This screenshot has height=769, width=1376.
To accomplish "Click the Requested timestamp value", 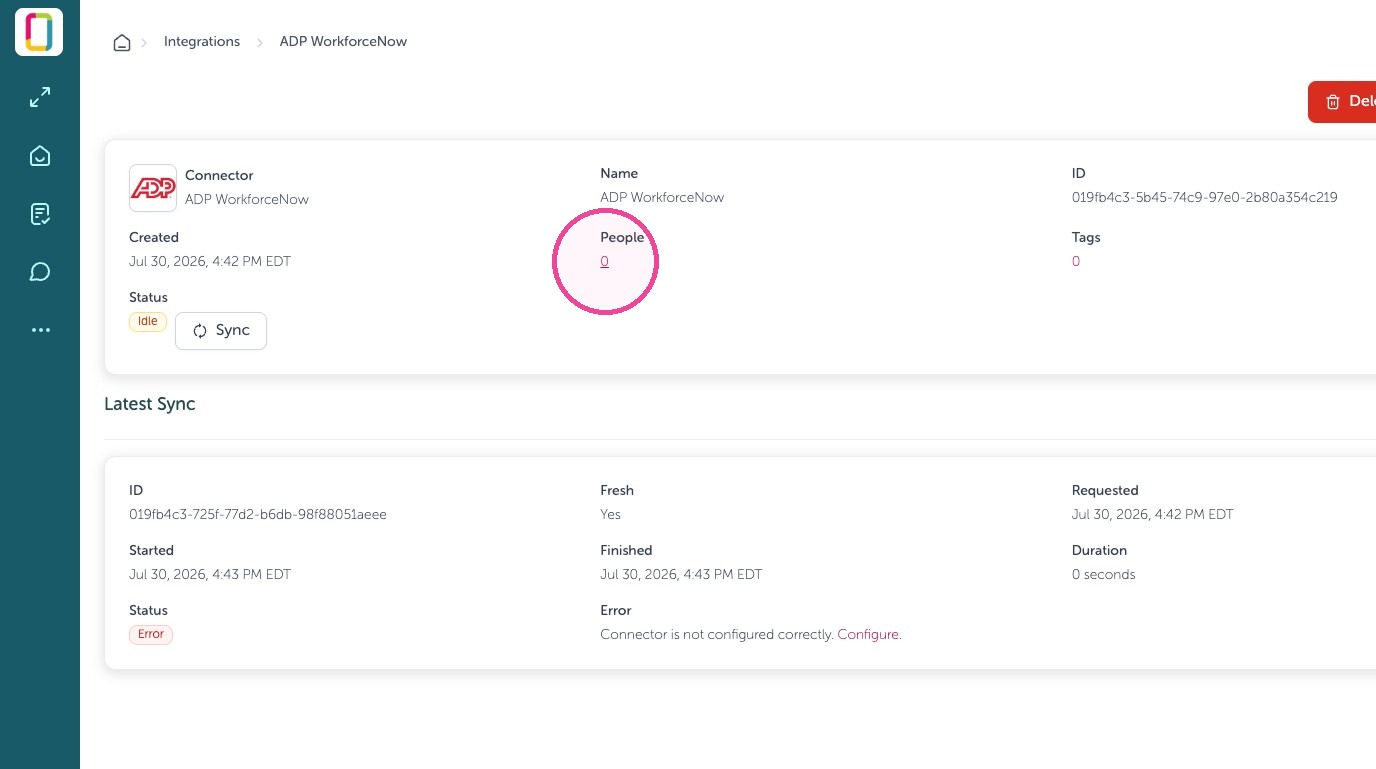I will (x=1152, y=515).
